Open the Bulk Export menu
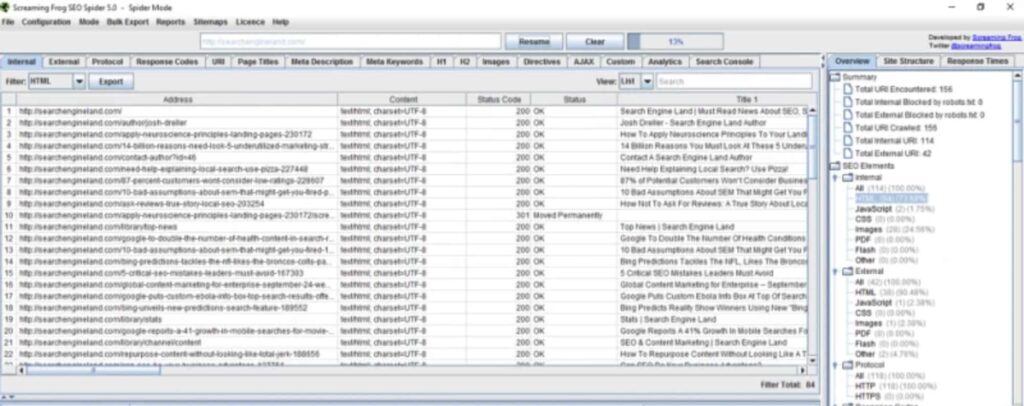1024x406 pixels. [x=128, y=21]
